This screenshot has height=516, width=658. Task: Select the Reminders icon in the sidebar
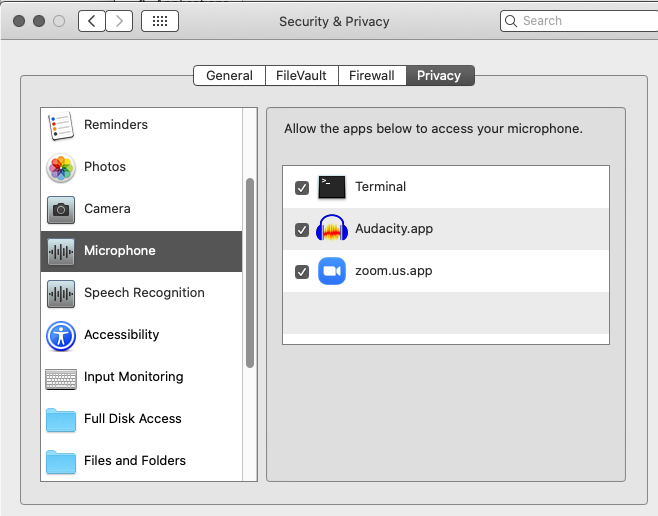[61, 125]
